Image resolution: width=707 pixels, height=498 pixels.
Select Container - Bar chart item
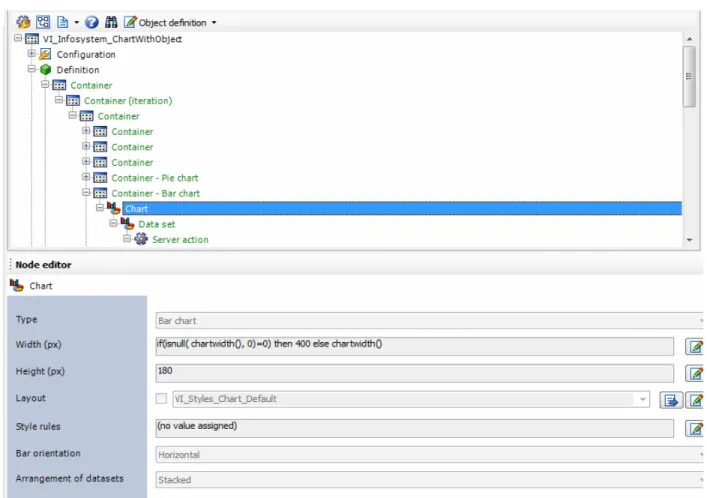156,193
